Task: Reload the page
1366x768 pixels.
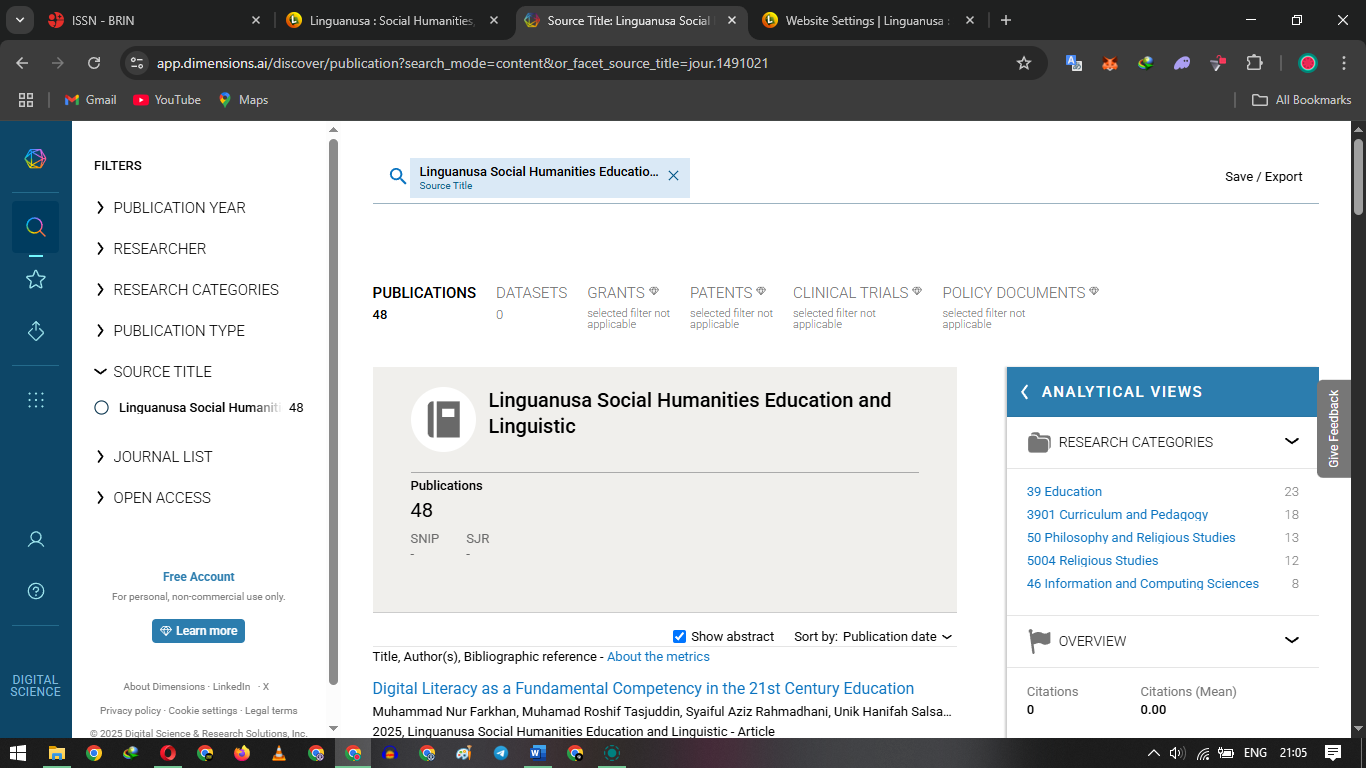Action: click(x=94, y=63)
